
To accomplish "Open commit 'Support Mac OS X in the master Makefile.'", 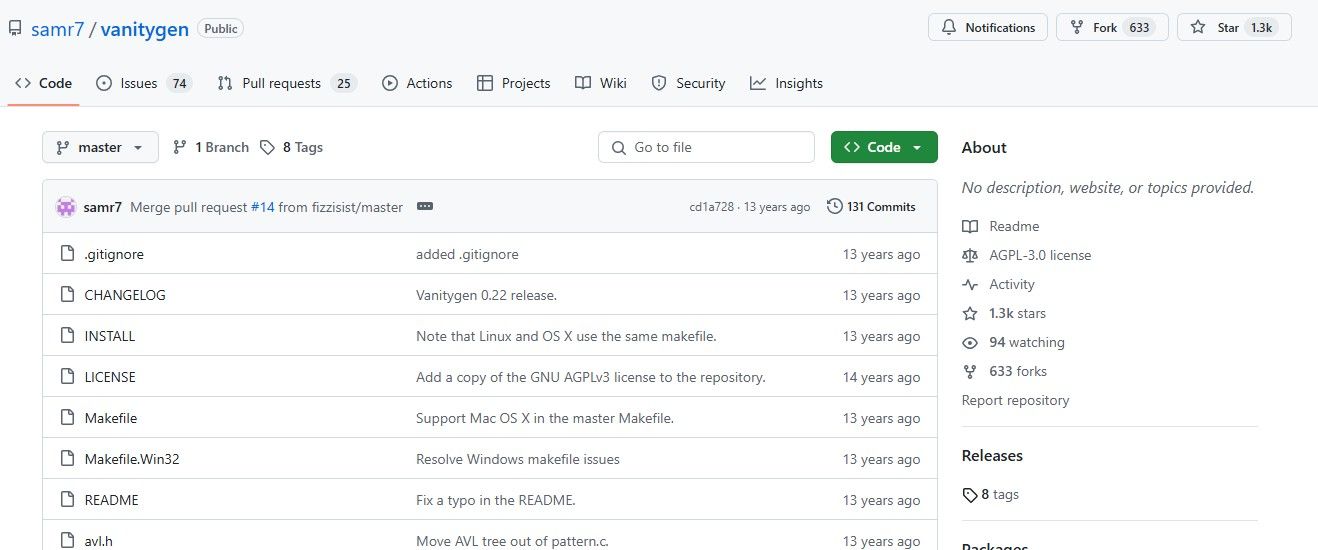I will [x=545, y=418].
